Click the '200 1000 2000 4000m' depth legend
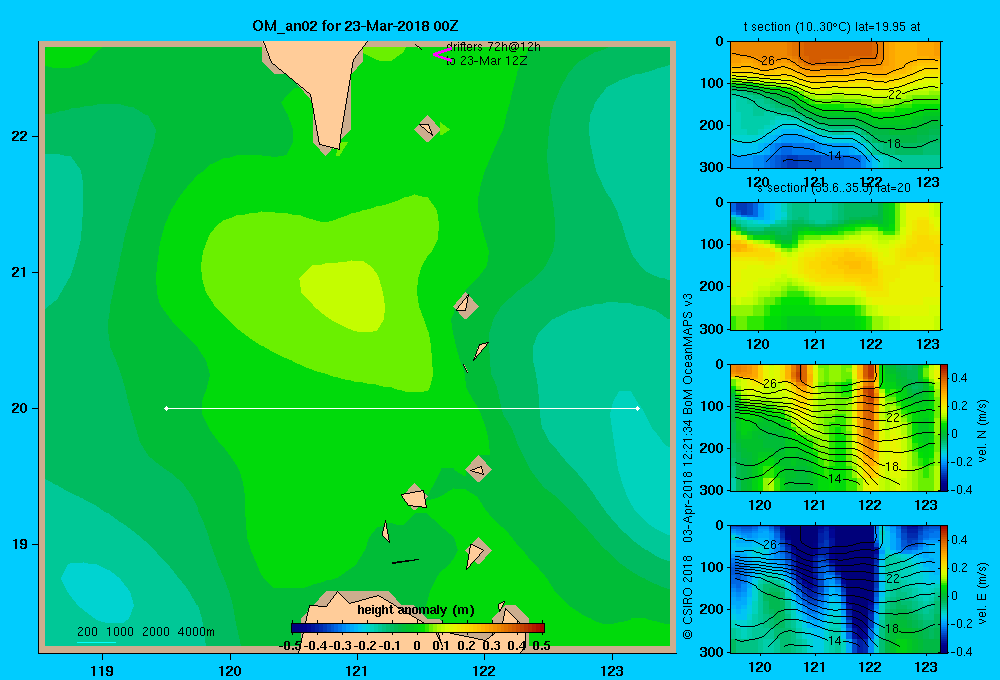This screenshot has height=680, width=1000. point(146,632)
